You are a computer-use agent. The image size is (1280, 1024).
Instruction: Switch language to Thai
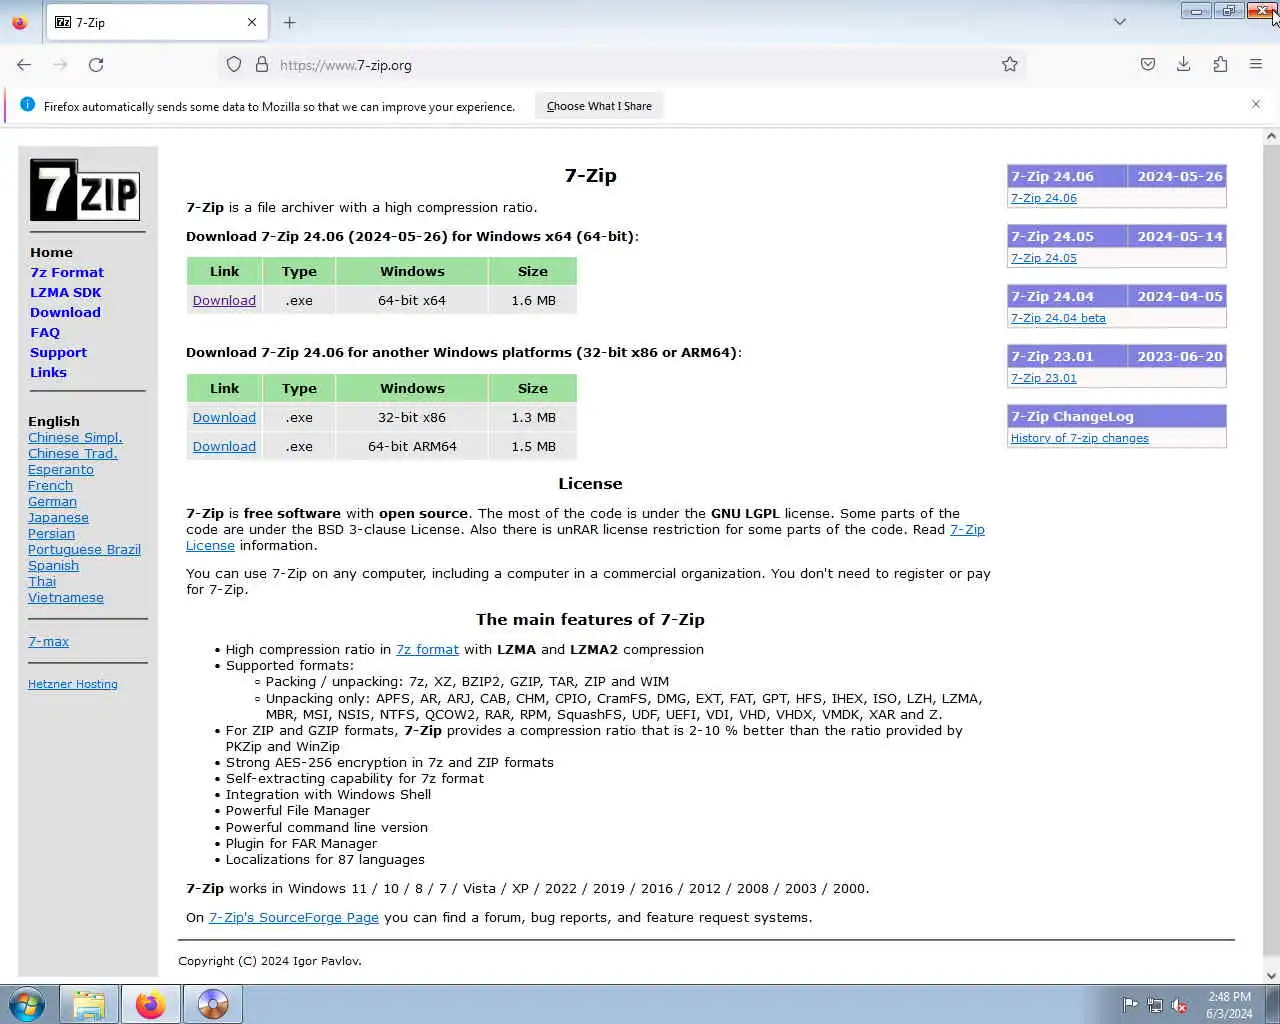click(x=42, y=582)
